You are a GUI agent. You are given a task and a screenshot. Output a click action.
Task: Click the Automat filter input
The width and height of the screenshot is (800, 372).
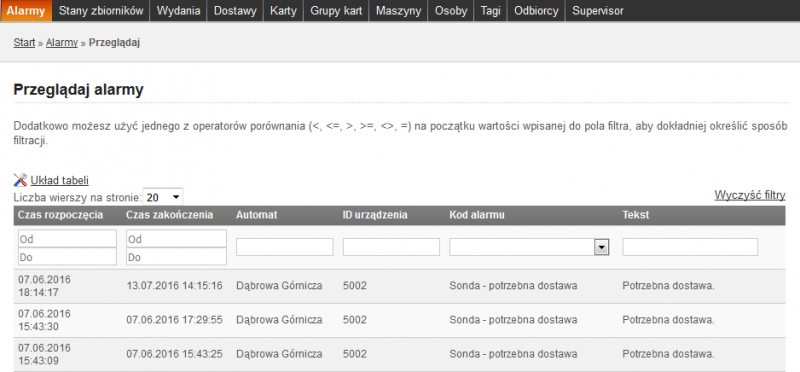click(x=285, y=247)
